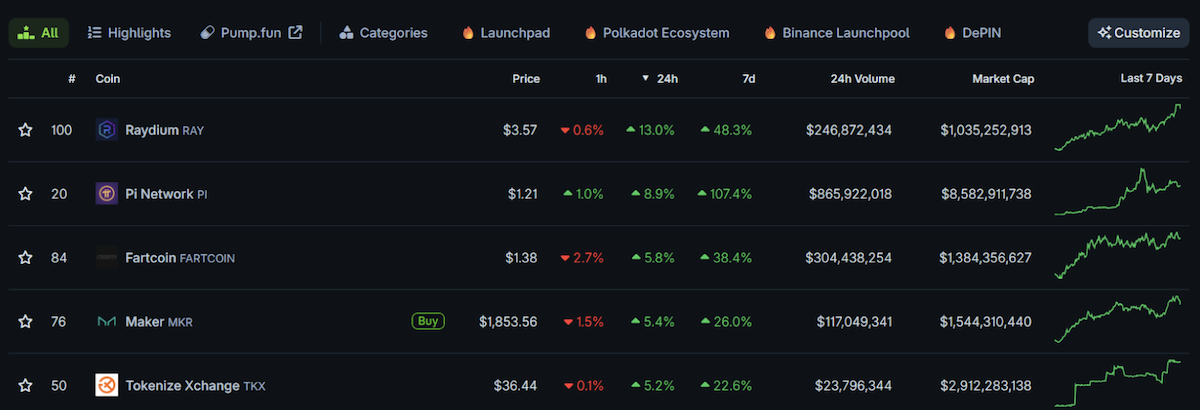This screenshot has height=410, width=1200.
Task: Star the Fartcoin row
Action: coord(25,258)
